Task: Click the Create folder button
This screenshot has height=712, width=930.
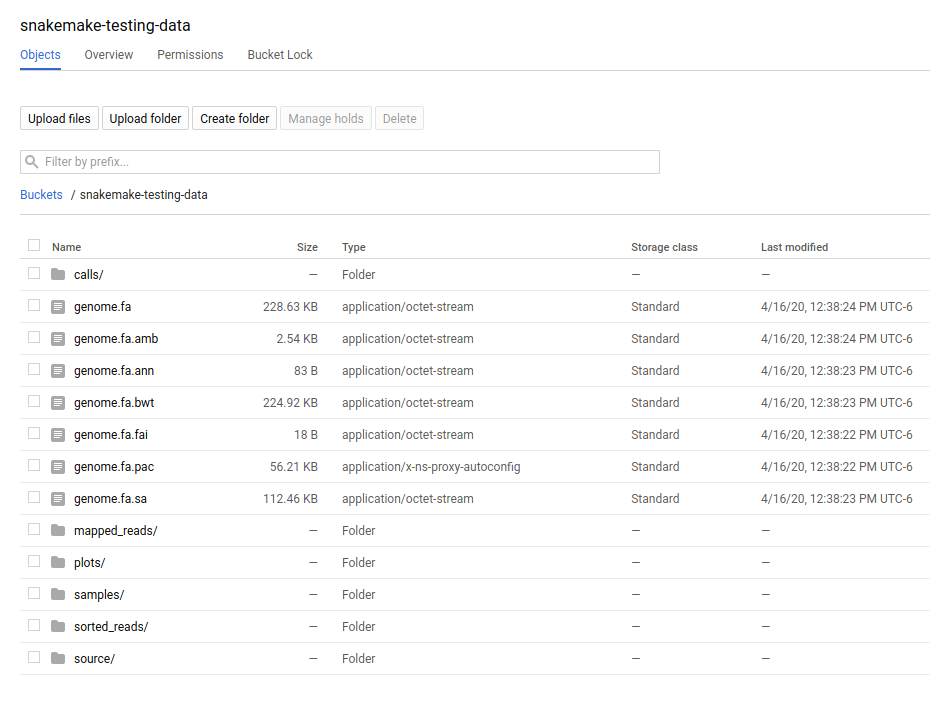Action: pos(234,119)
